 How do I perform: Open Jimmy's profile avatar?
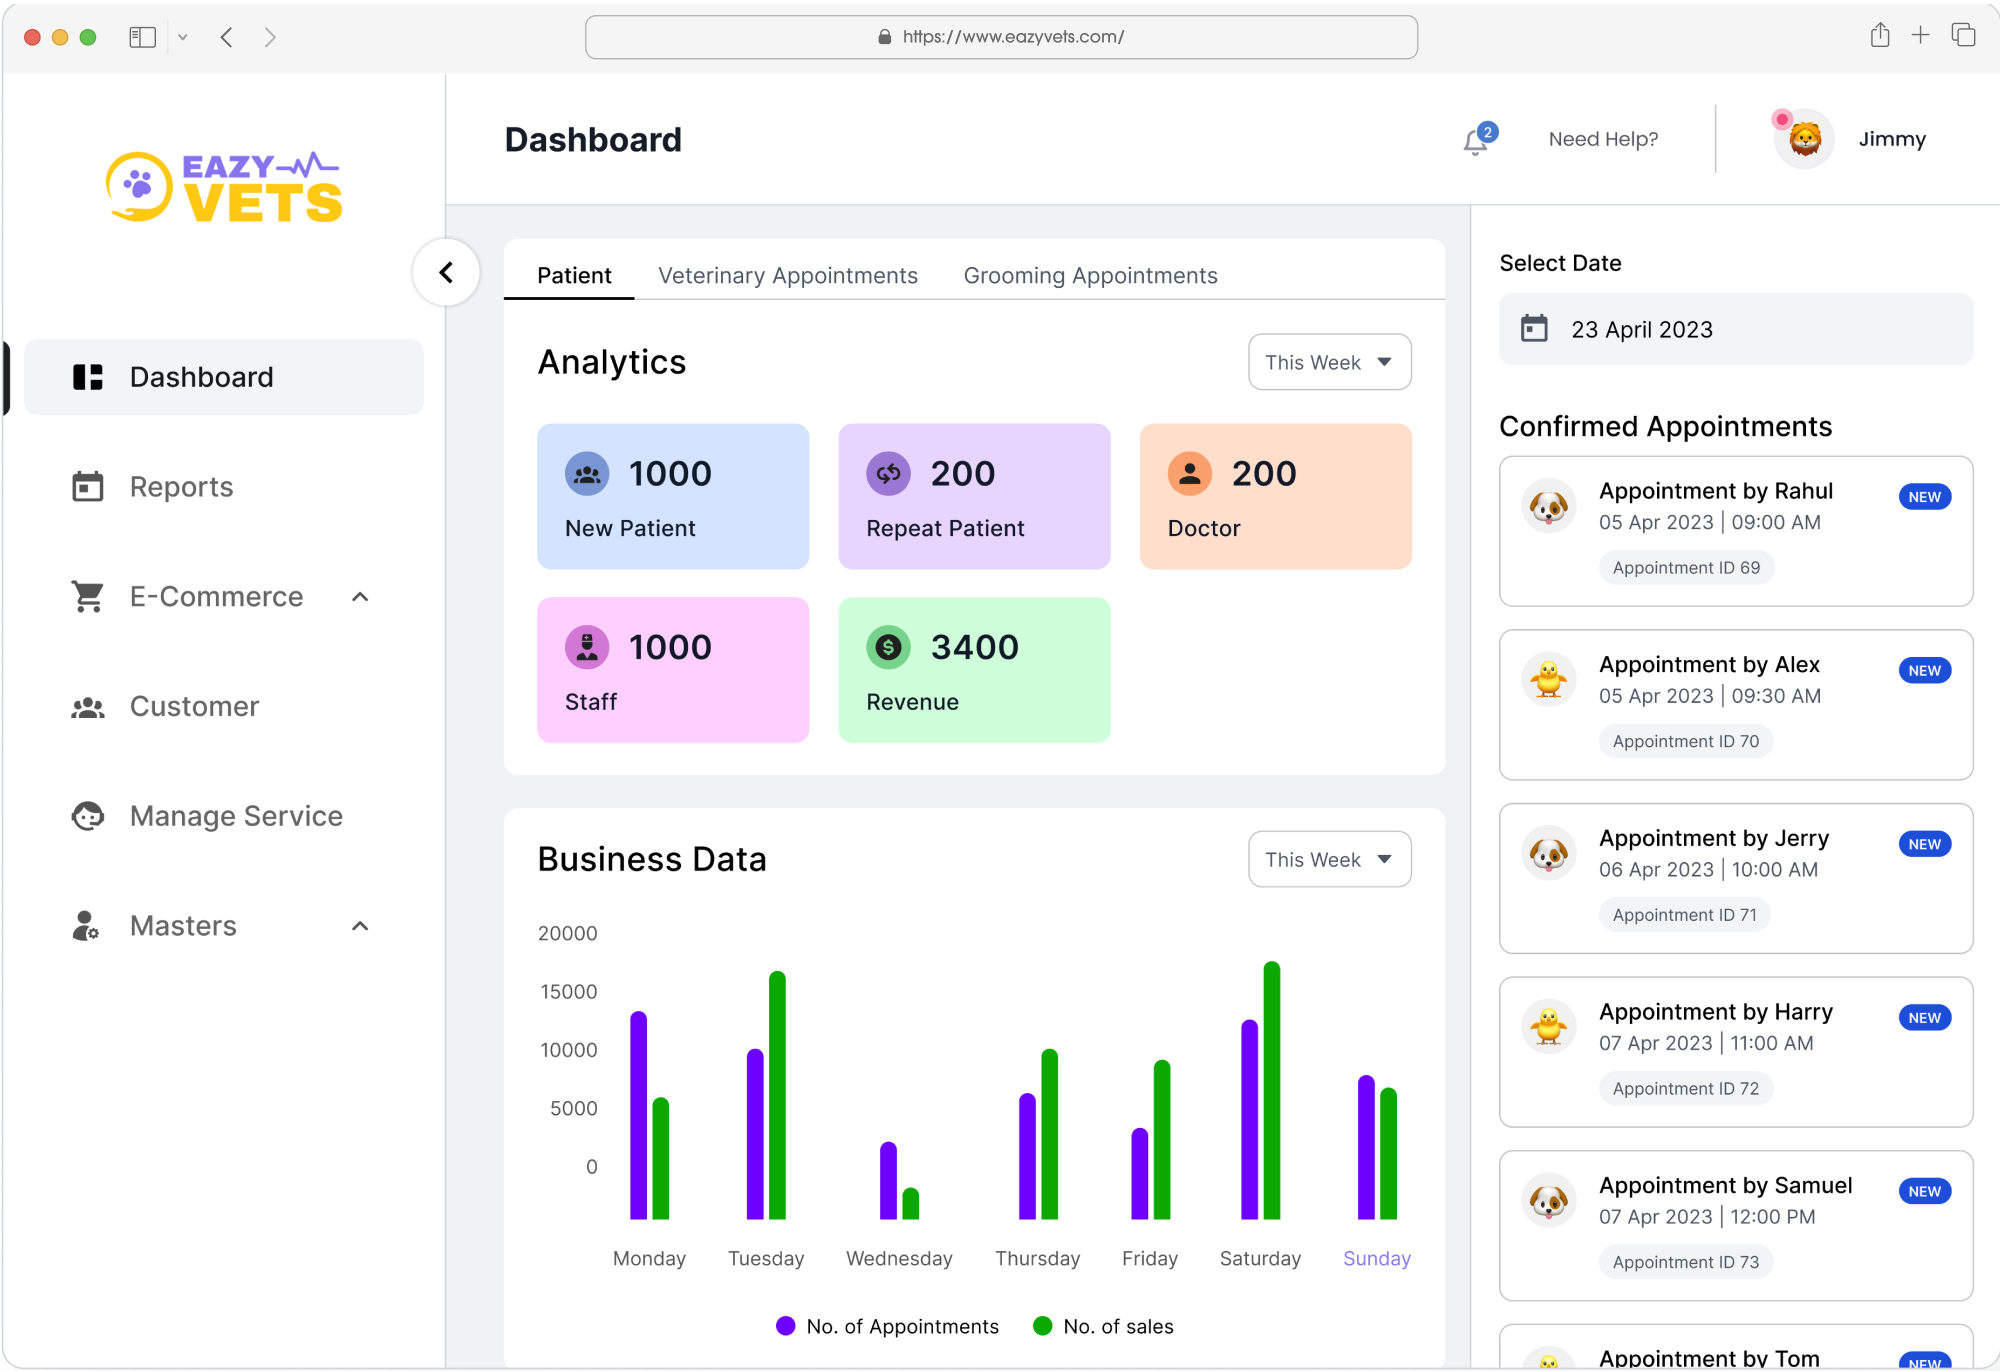coord(1805,139)
